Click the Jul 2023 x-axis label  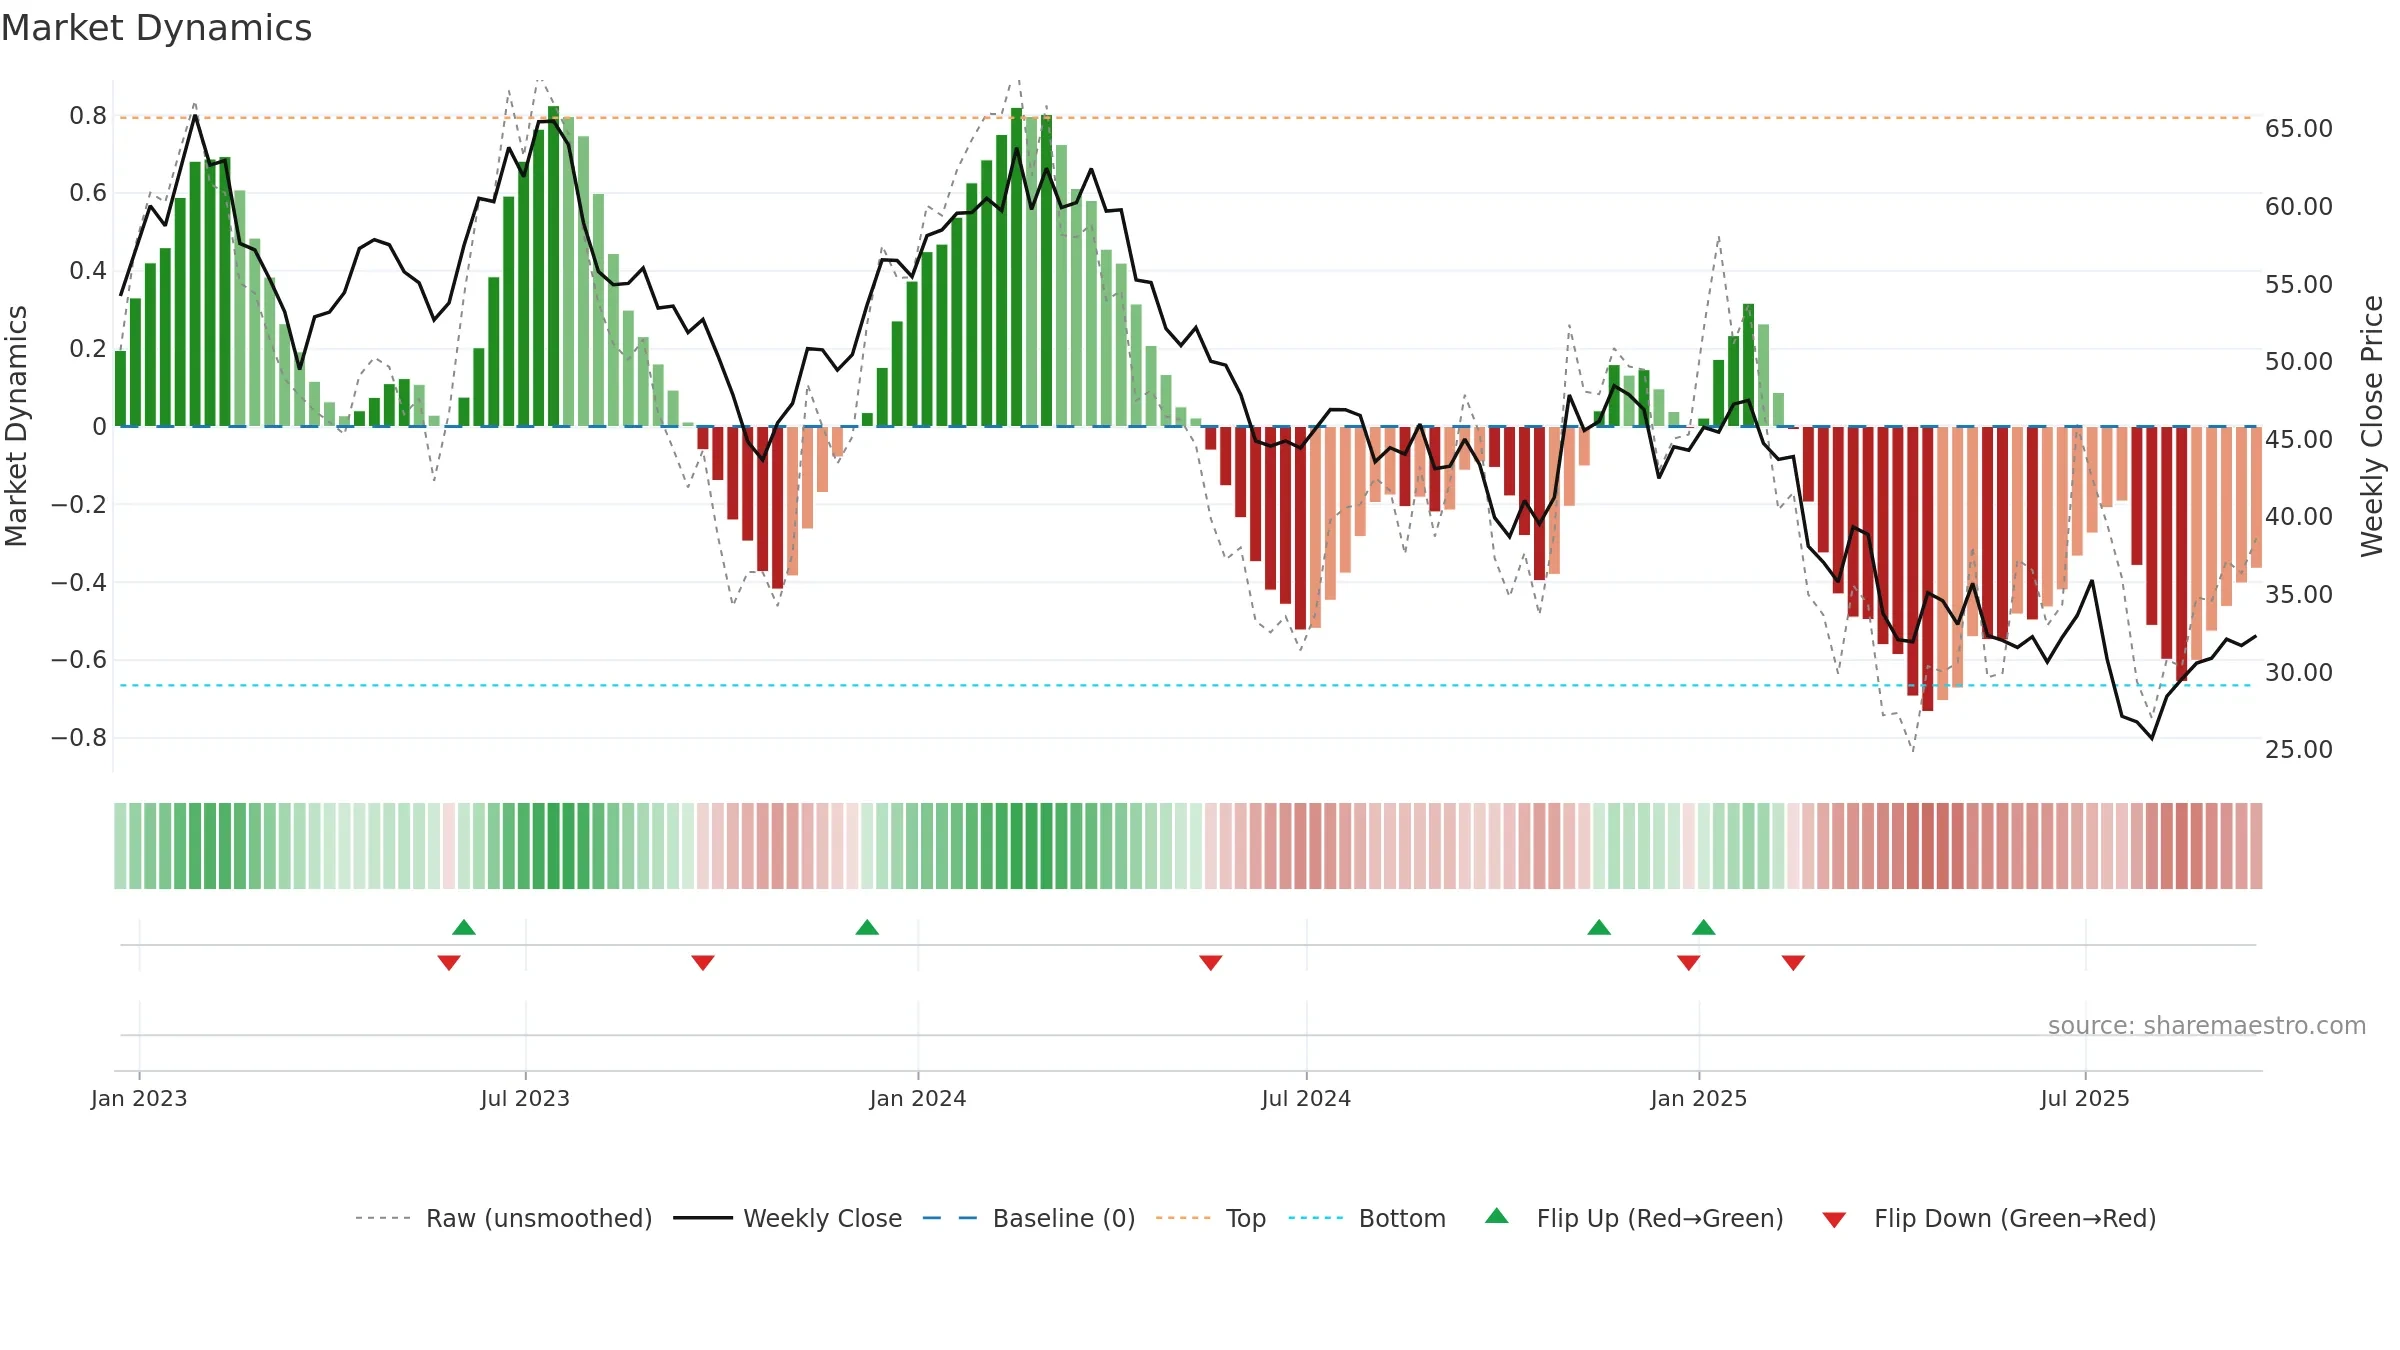tap(525, 1098)
